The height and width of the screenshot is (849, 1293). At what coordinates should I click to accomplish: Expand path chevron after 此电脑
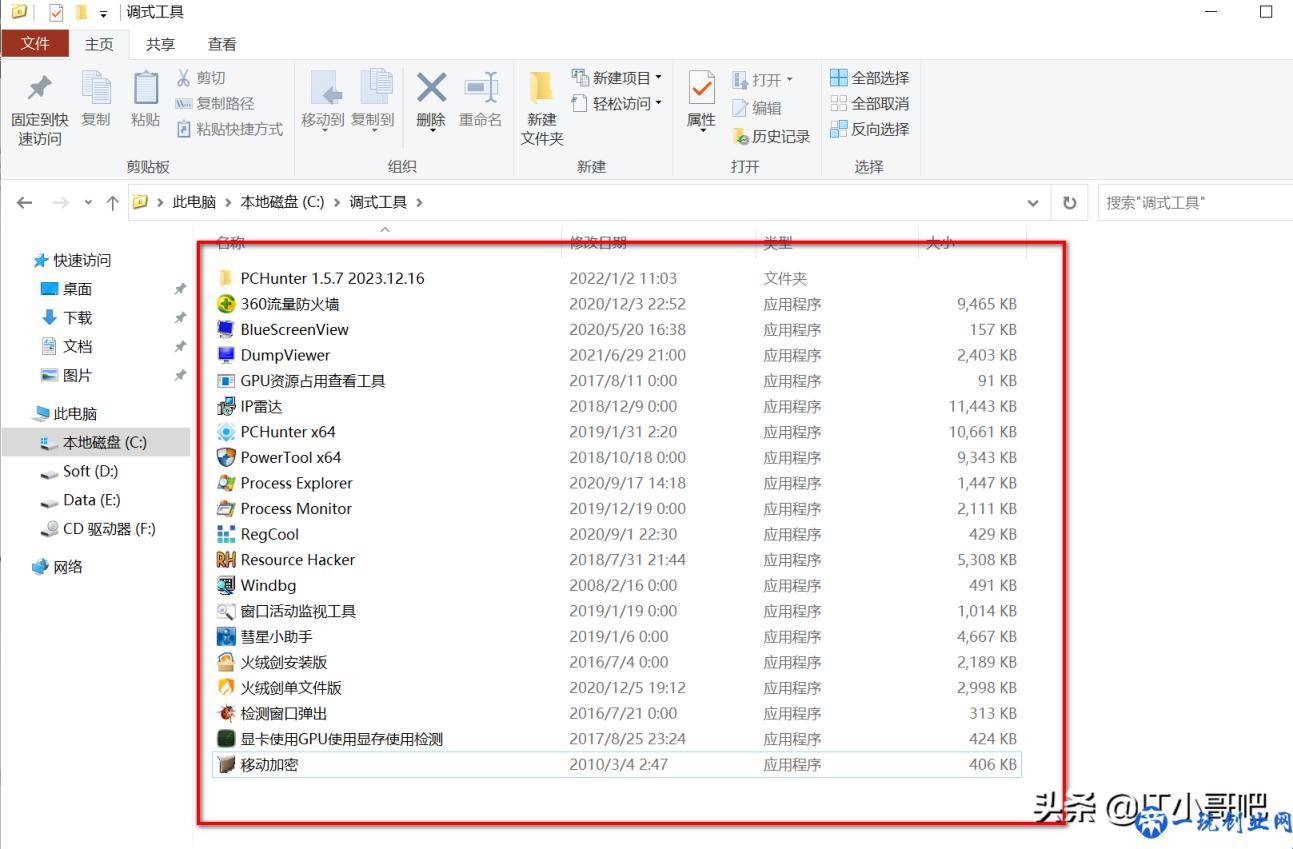point(227,202)
